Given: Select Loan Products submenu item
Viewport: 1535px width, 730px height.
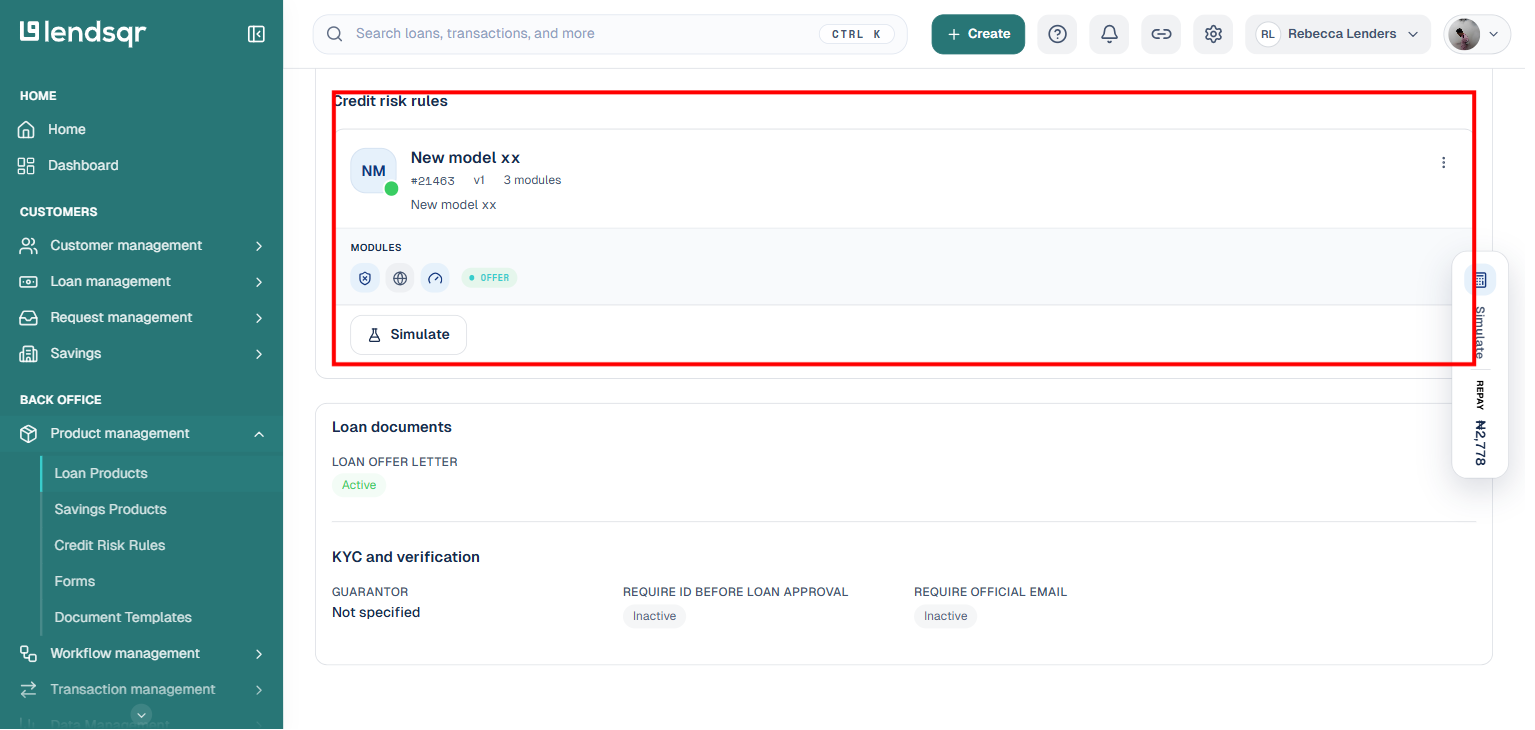Looking at the screenshot, I should [101, 473].
